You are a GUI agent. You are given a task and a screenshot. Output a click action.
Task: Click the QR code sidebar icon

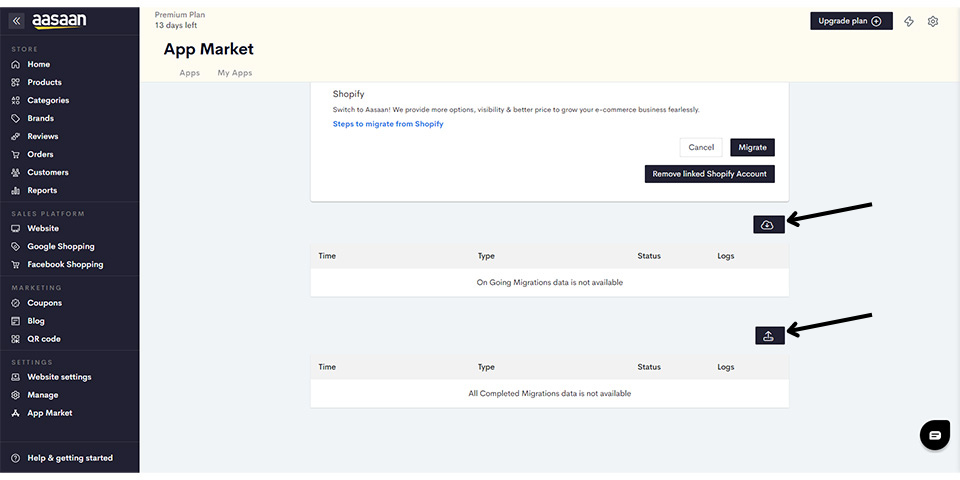pyautogui.click(x=16, y=339)
